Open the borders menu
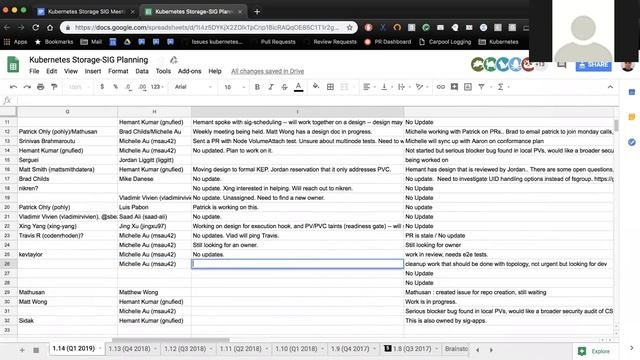This screenshot has width=640, height=360. [330, 87]
